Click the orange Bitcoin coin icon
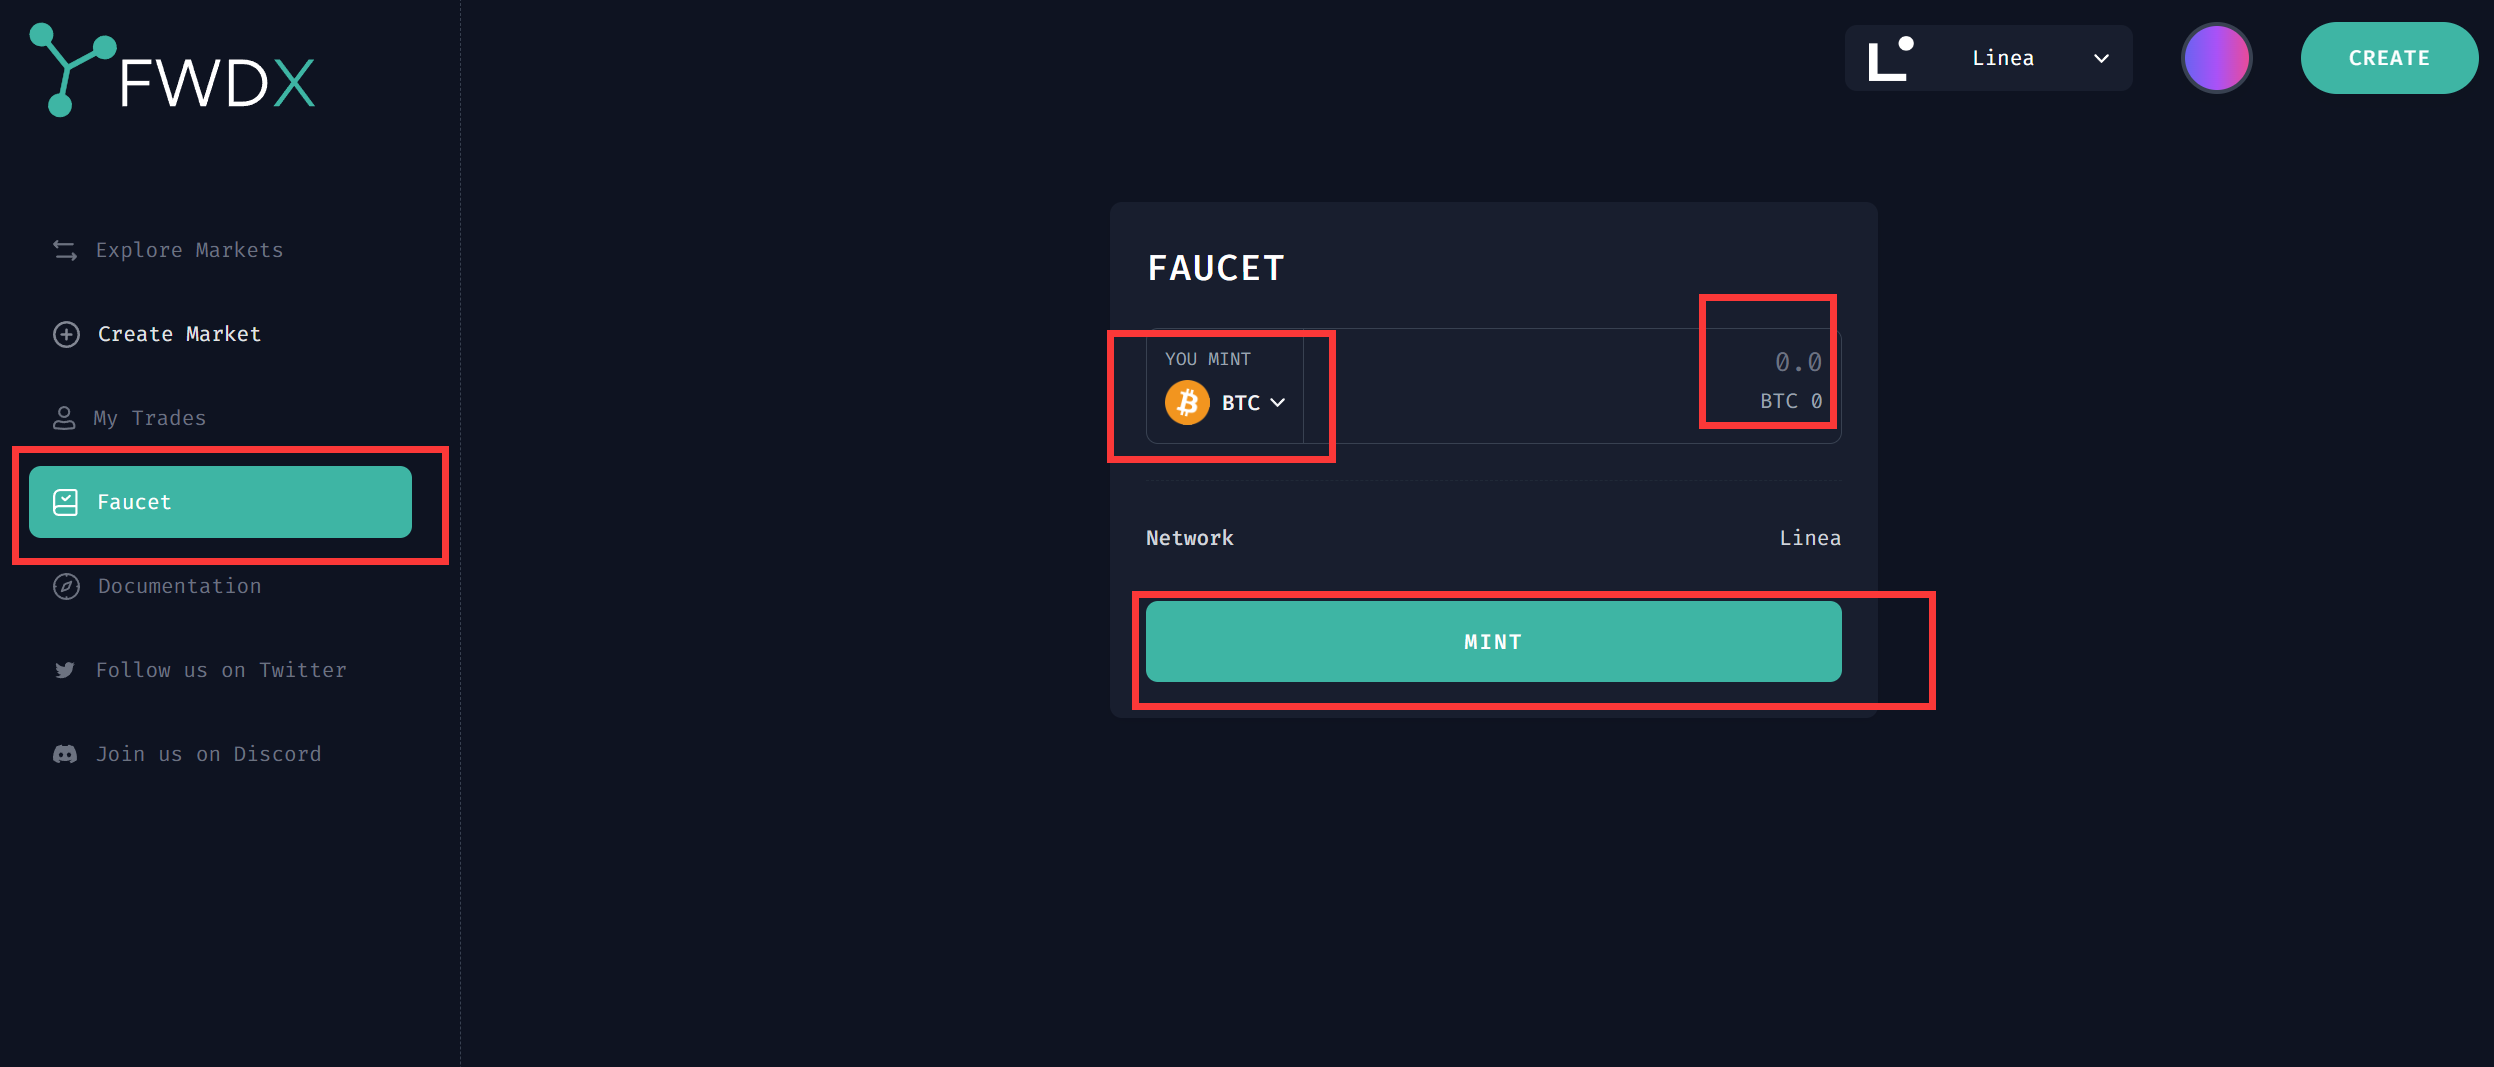 click(x=1187, y=403)
